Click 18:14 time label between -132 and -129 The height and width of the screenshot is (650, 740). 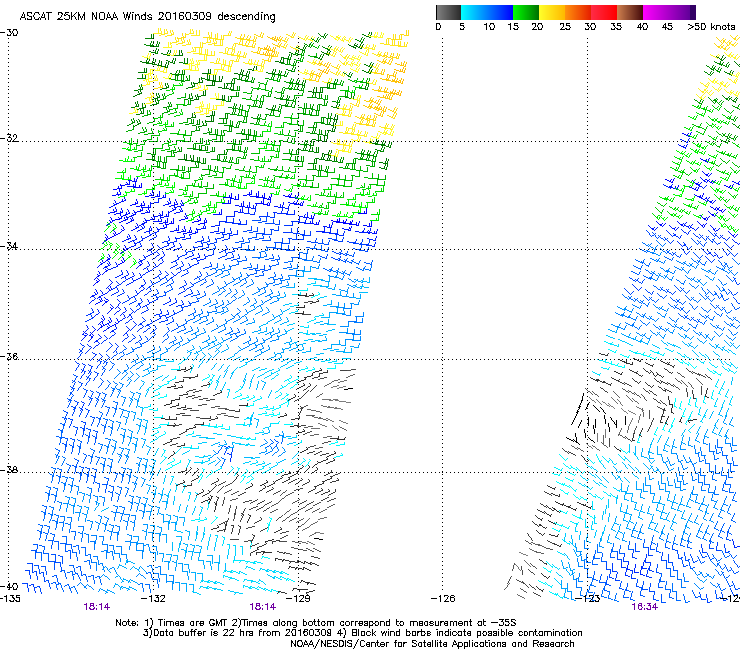click(263, 607)
